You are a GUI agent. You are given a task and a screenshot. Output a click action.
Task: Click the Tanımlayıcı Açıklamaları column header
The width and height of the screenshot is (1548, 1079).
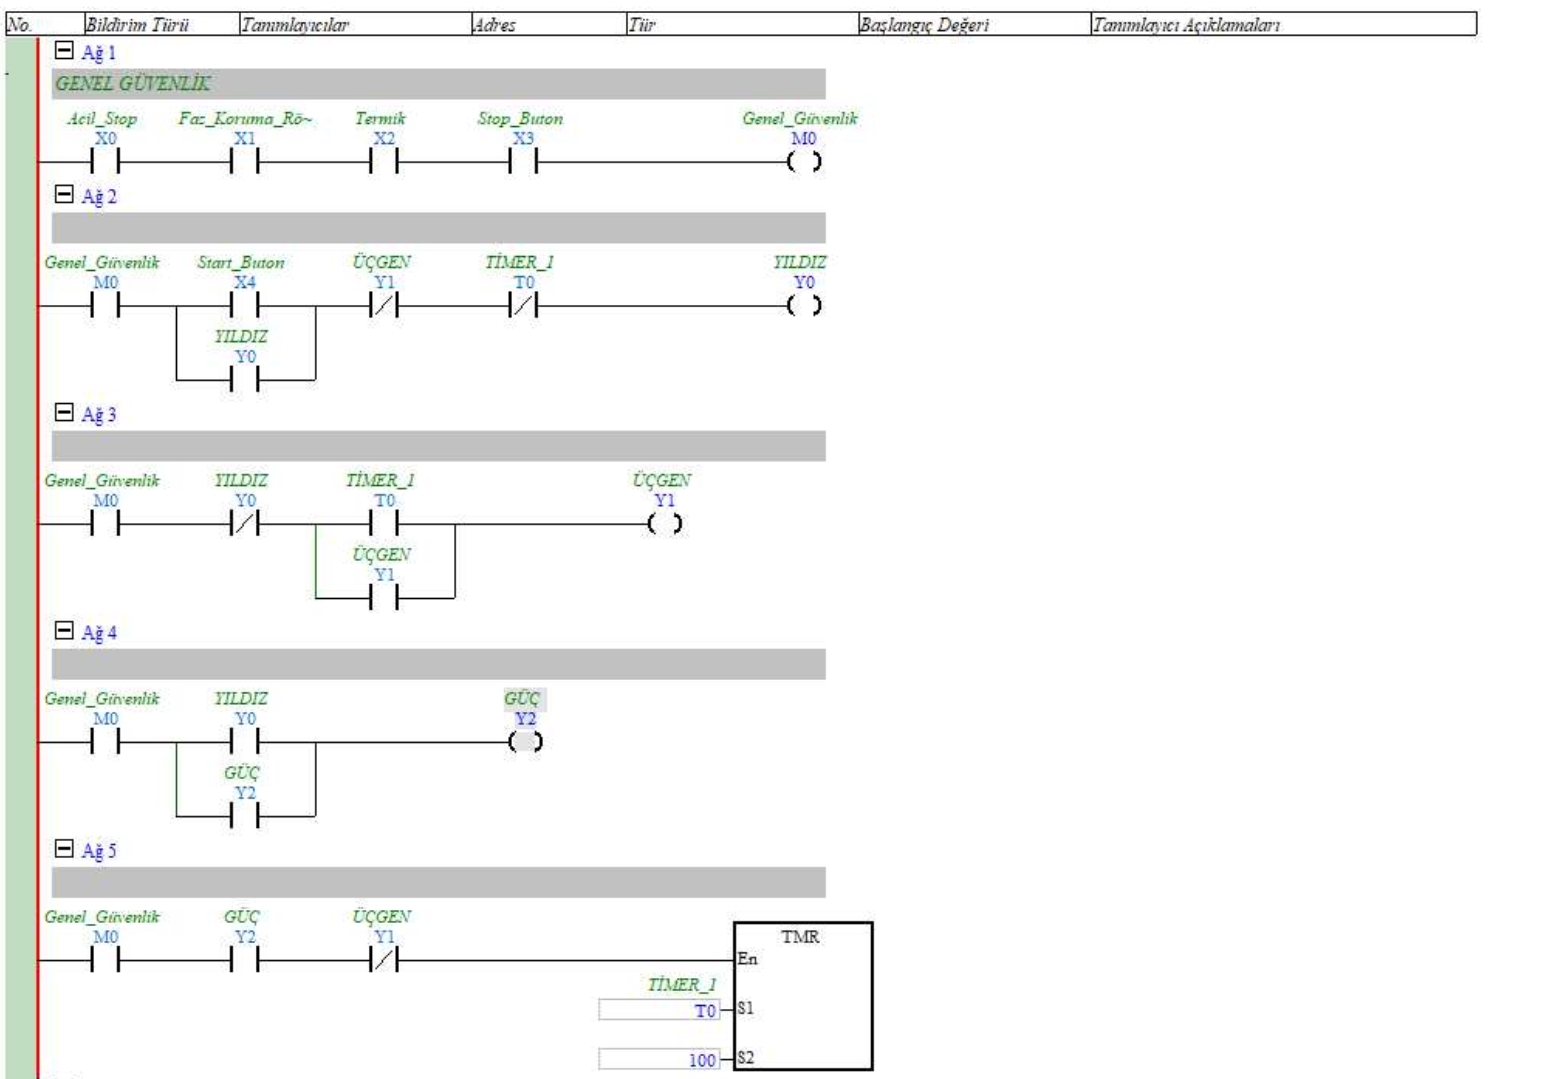coord(1186,25)
